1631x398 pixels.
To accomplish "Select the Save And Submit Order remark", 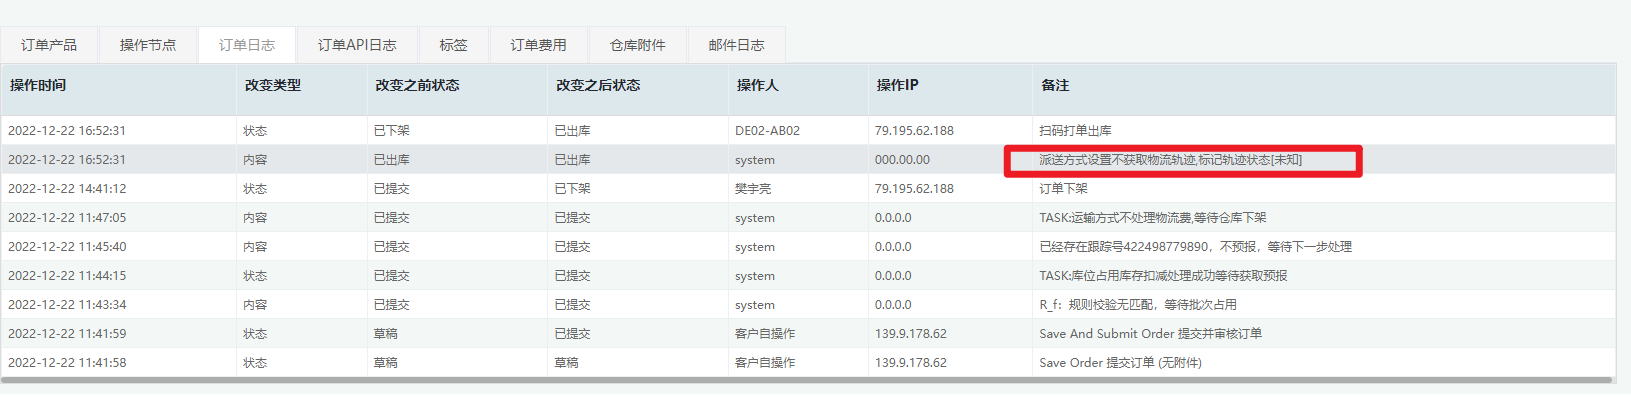I will [x=1150, y=334].
